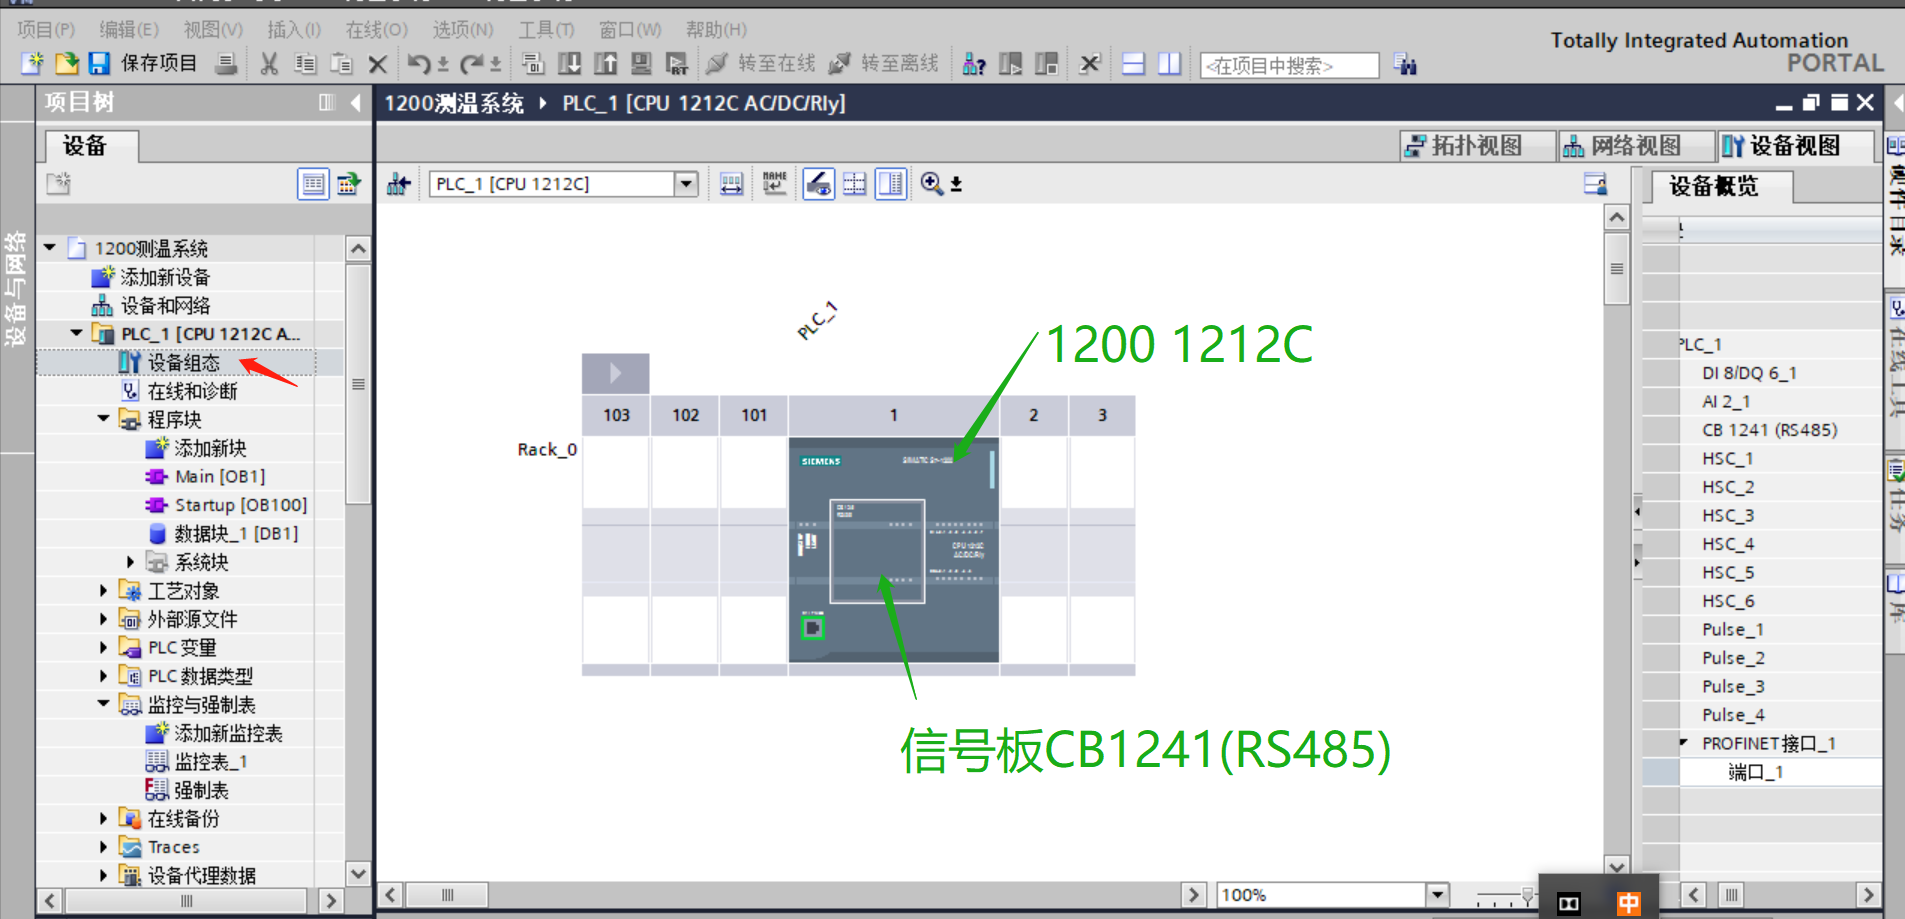This screenshot has width=1905, height=919.
Task: Click the device canvas vertical scrollbar thumb
Action: 1616,268
